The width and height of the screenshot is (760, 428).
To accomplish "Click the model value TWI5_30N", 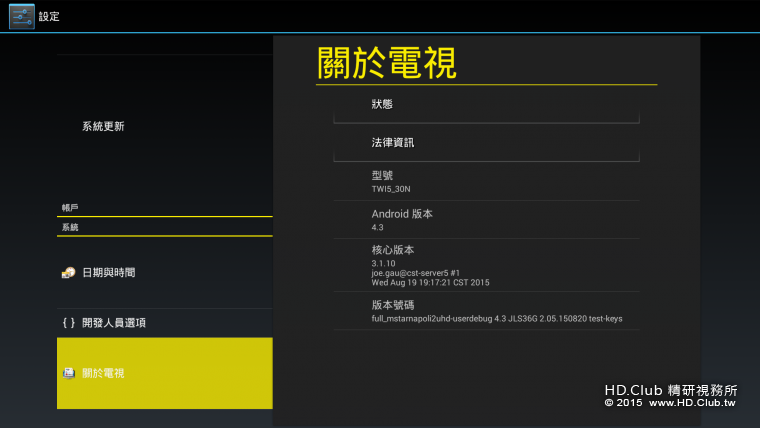I will click(x=391, y=189).
